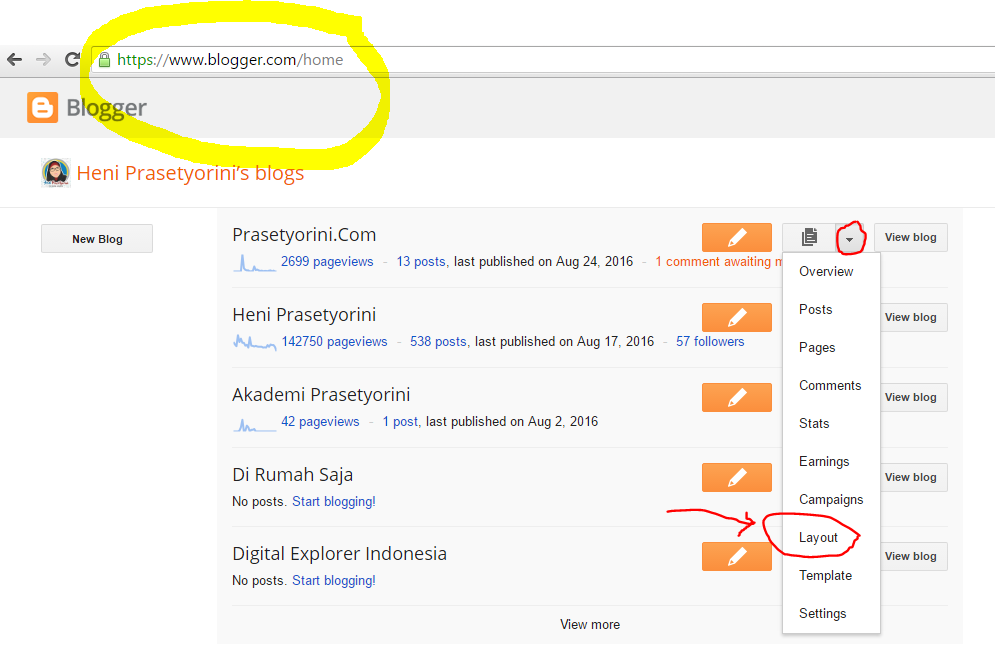The image size is (995, 659).
Task: Click the 1 post link
Action: [400, 421]
